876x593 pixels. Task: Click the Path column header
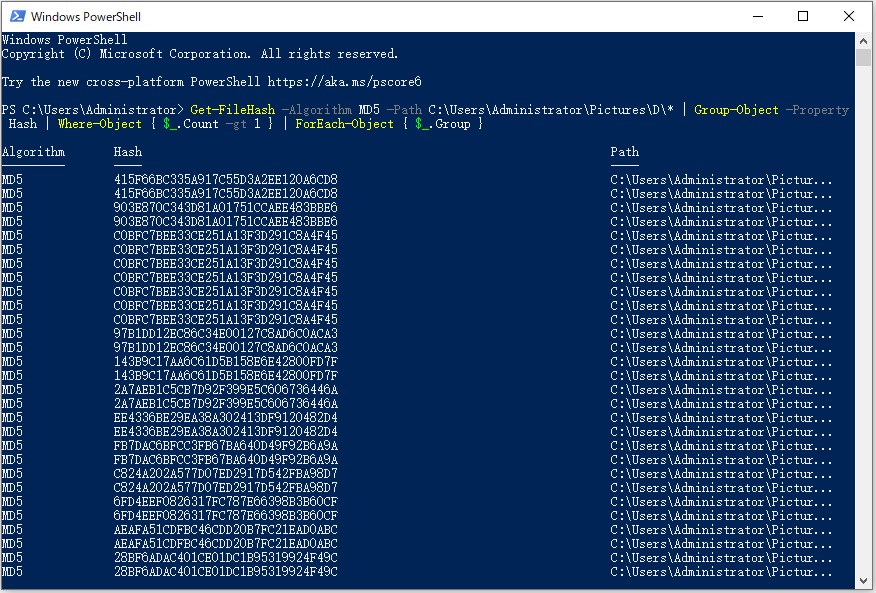click(x=624, y=152)
